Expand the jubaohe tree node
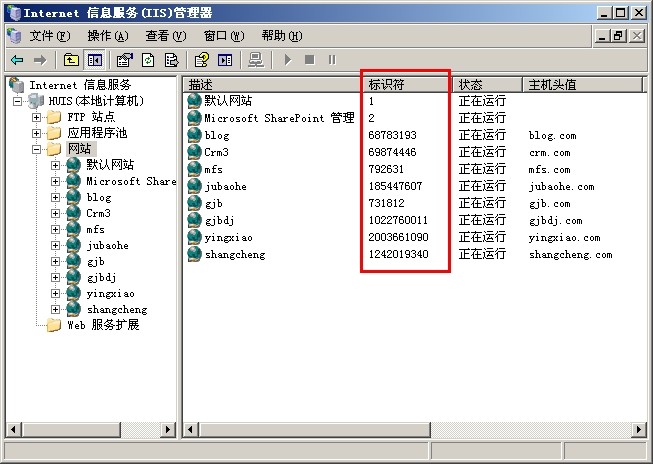The height and width of the screenshot is (464, 653). pos(55,245)
